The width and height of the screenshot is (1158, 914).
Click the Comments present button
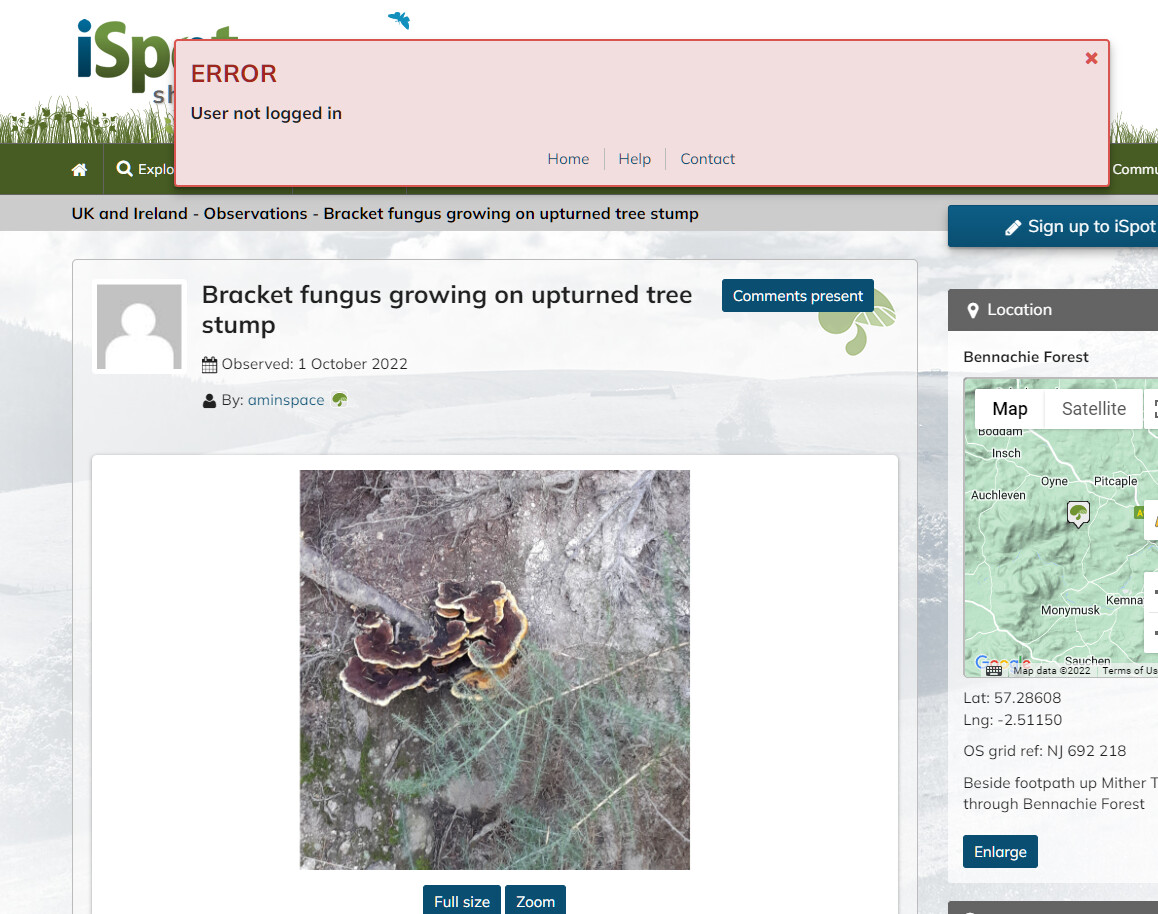[x=798, y=295]
